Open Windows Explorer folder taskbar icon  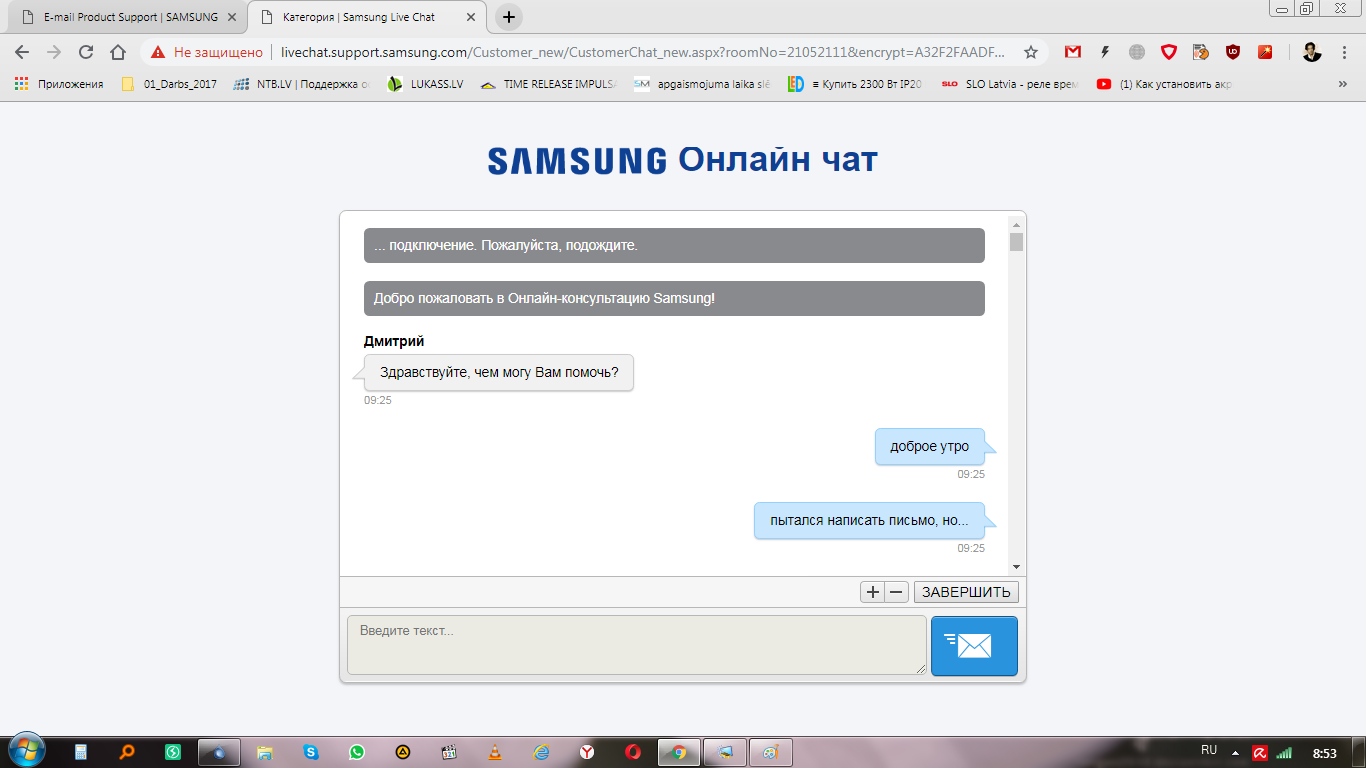click(x=265, y=752)
